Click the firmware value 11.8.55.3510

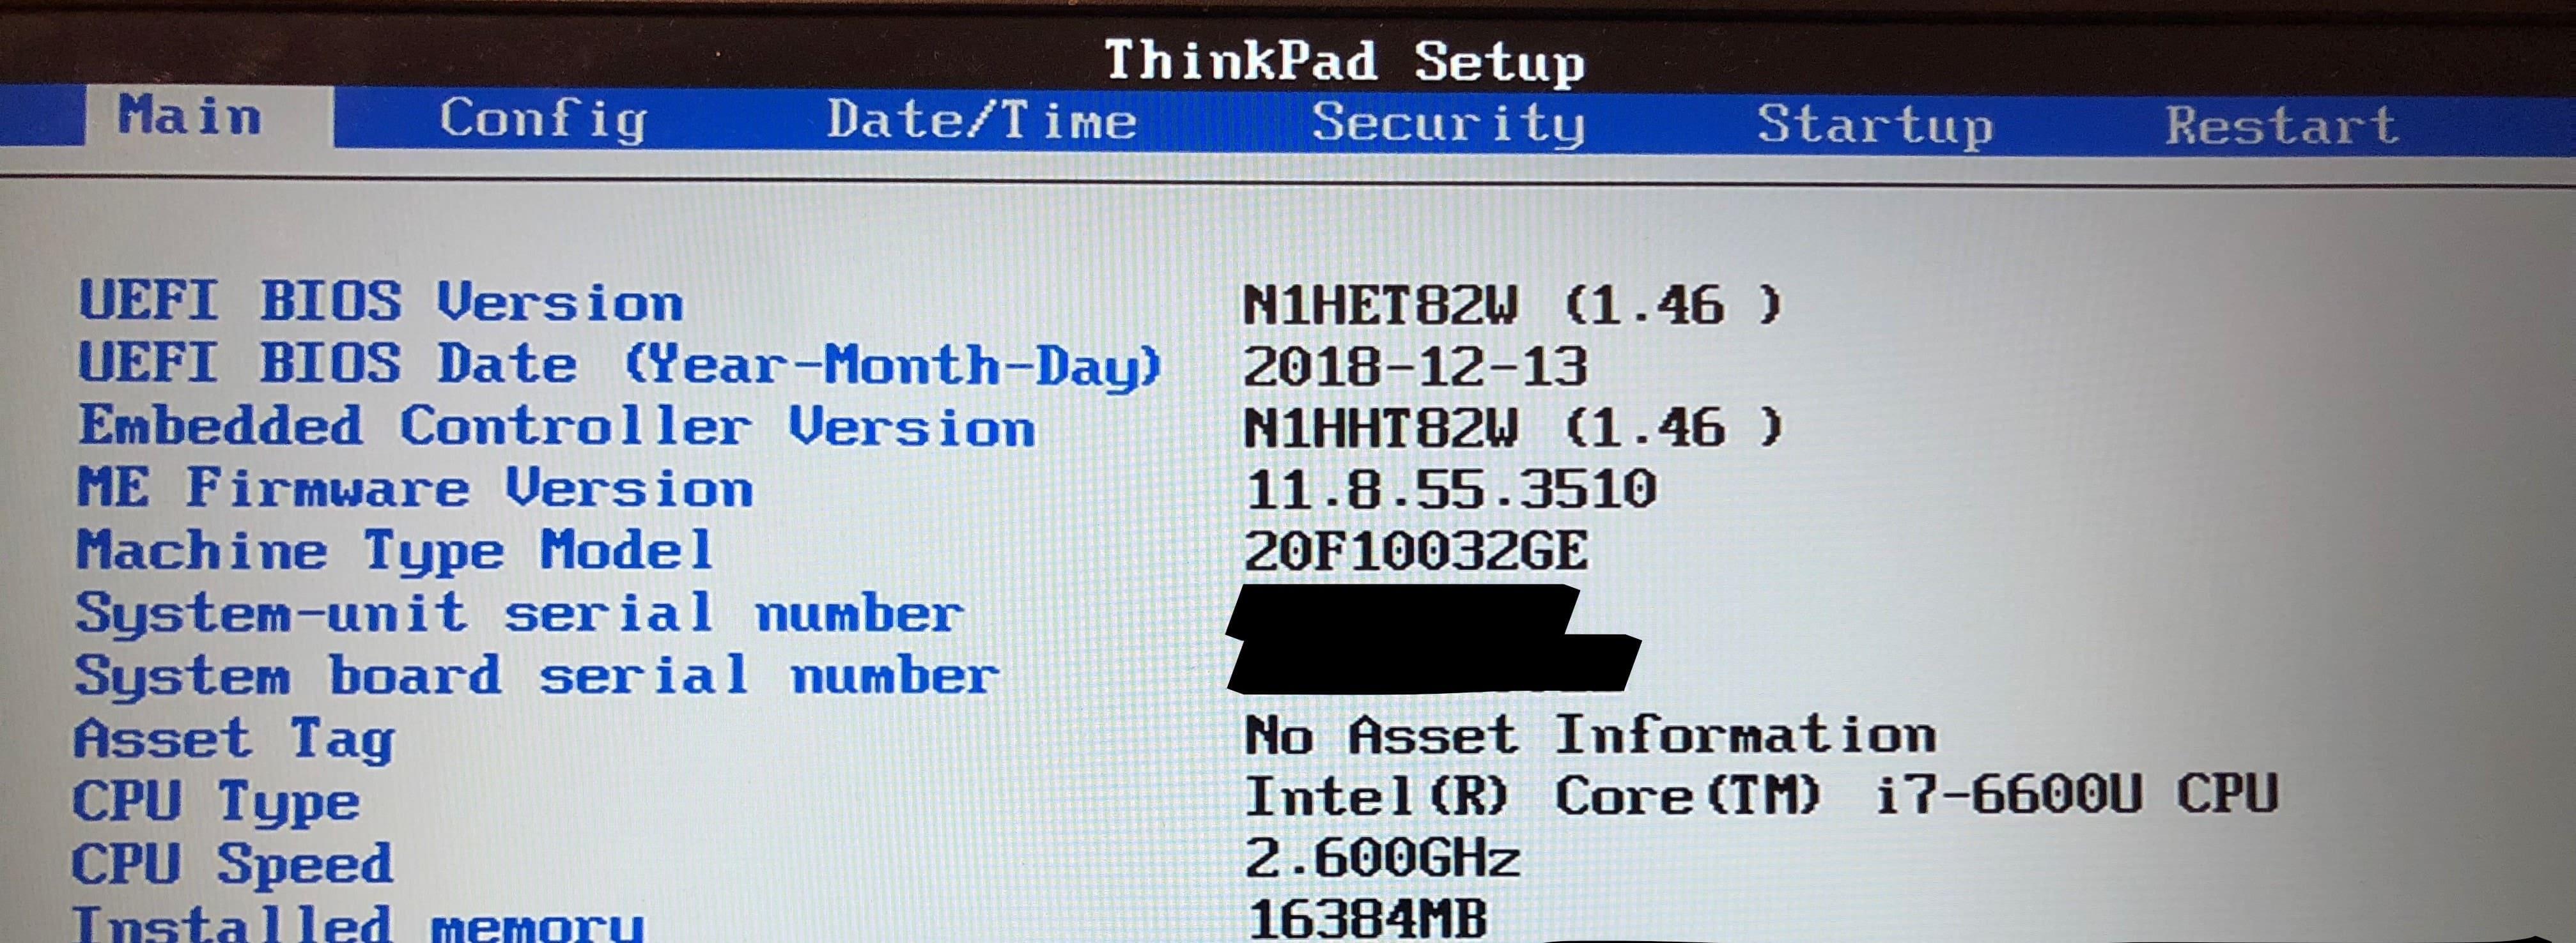(x=1451, y=489)
